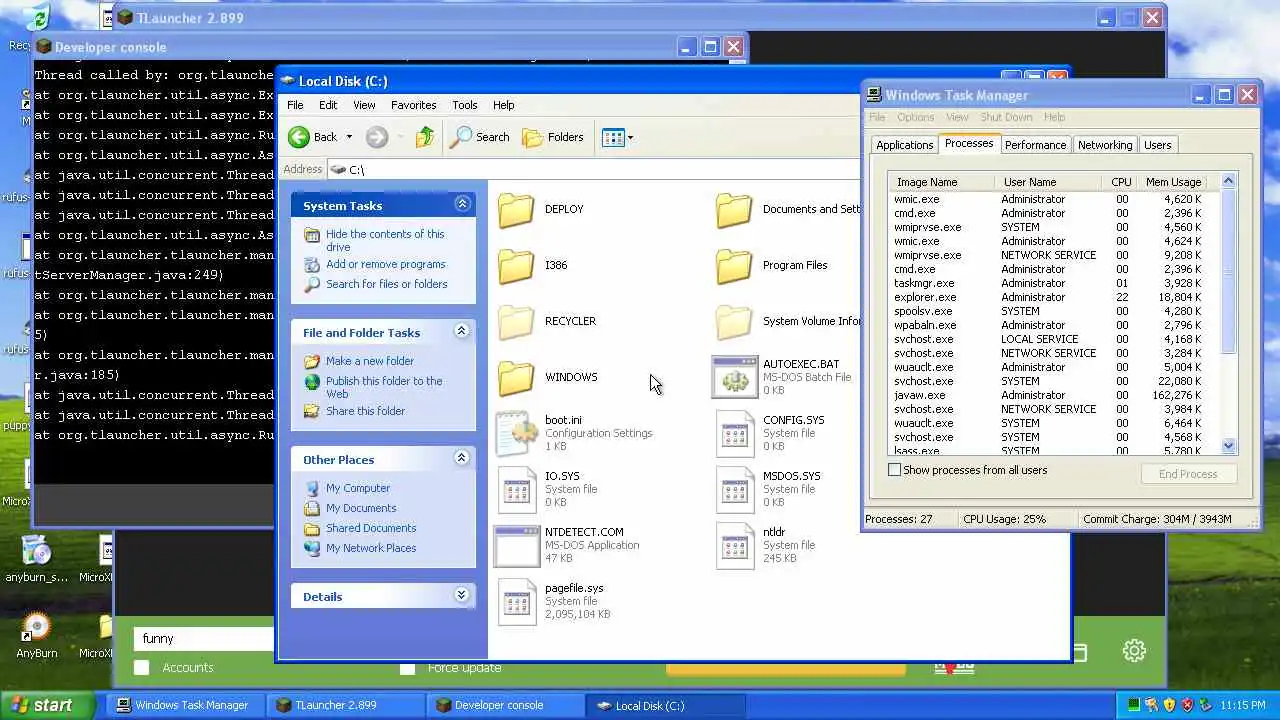Select the taskmgr.exe process row
Viewport: 1280px width, 720px height.
[1053, 283]
